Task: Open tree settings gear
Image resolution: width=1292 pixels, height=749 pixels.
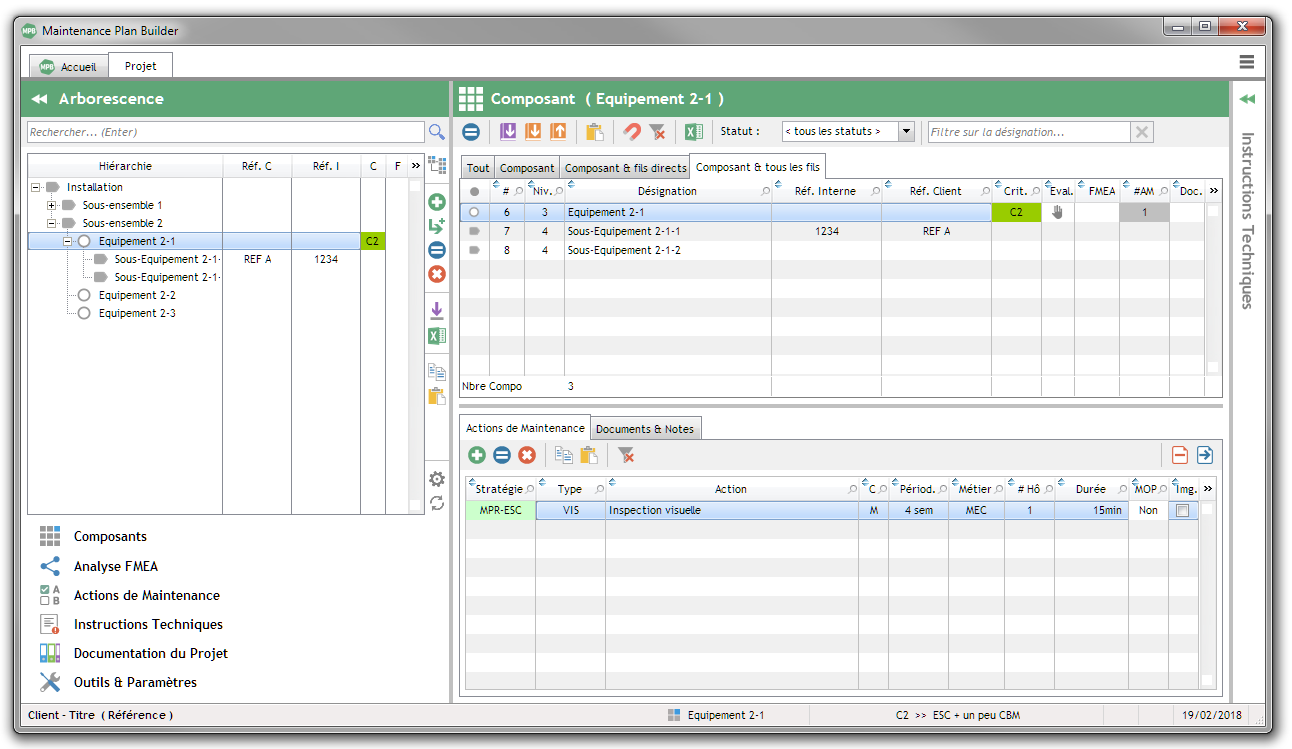Action: [437, 479]
